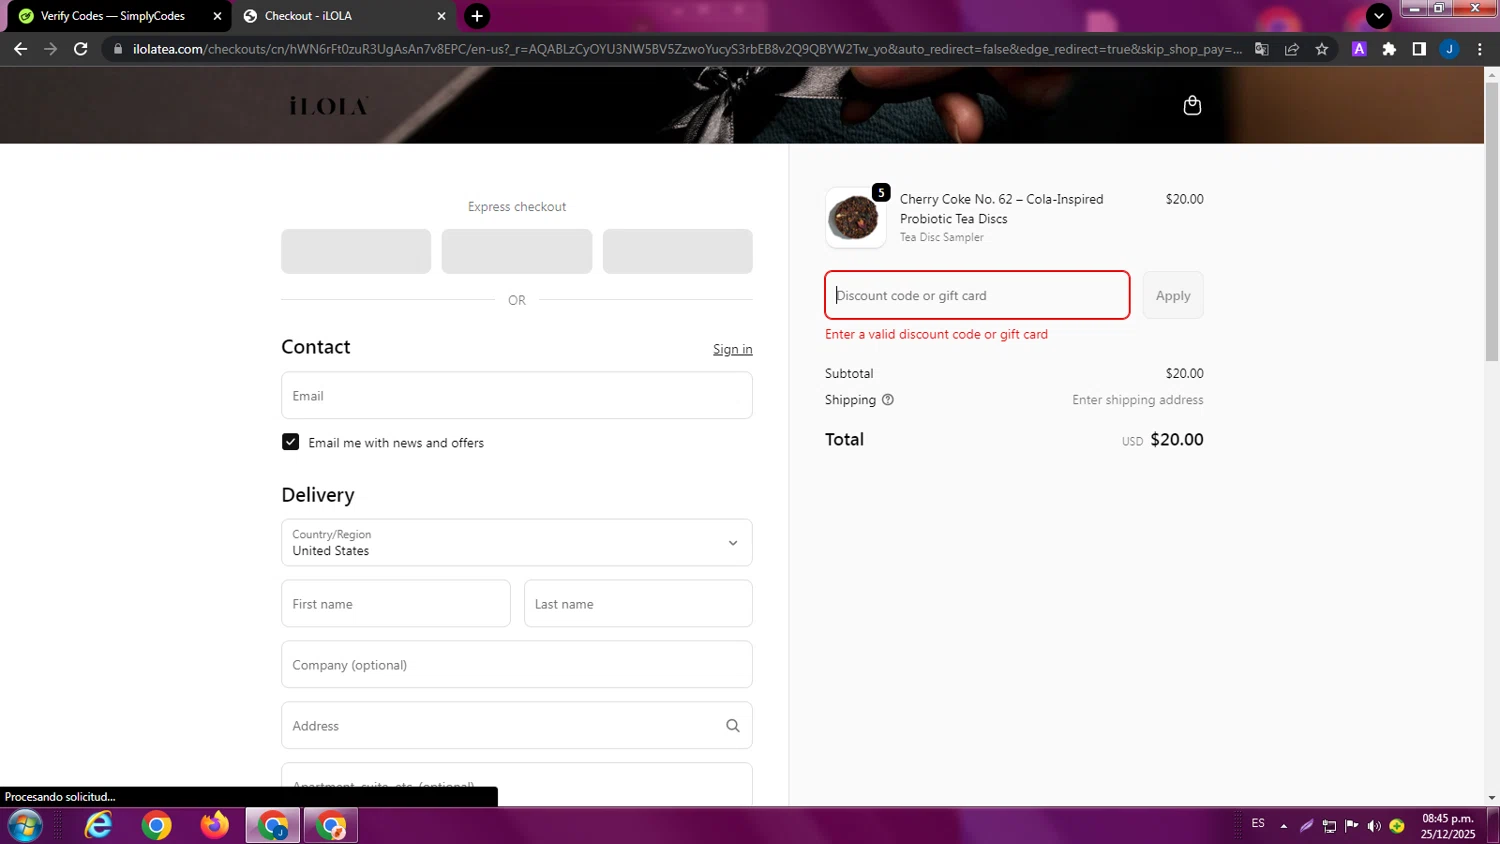Switch to Chrome window with J profile badge
This screenshot has width=1500, height=844.
click(x=273, y=826)
